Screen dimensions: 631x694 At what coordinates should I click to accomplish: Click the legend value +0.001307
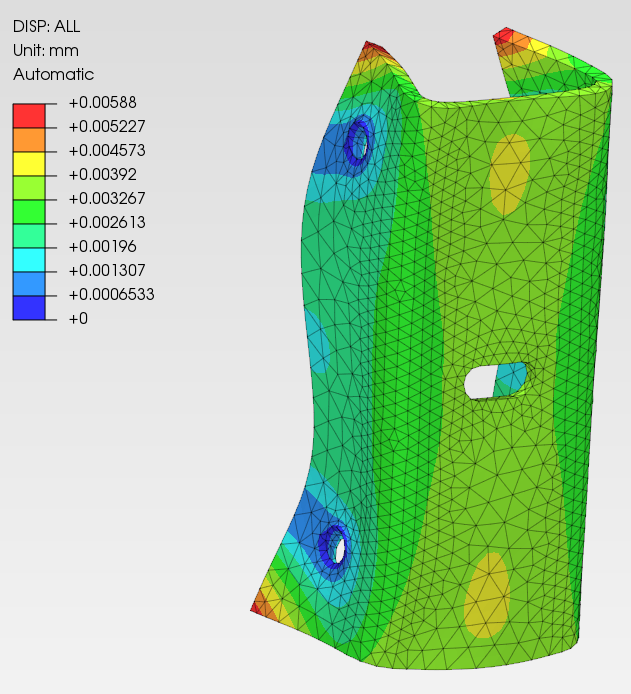(x=107, y=270)
